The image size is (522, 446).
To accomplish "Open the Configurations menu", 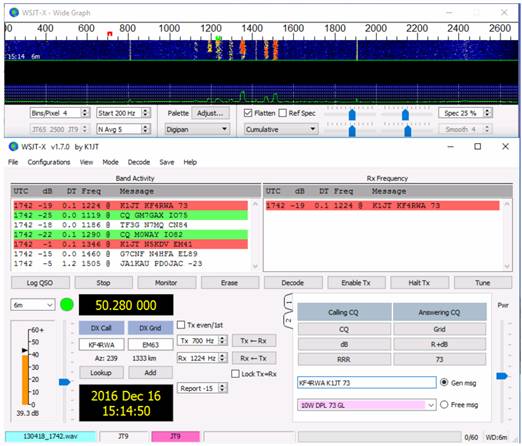I will pos(49,162).
